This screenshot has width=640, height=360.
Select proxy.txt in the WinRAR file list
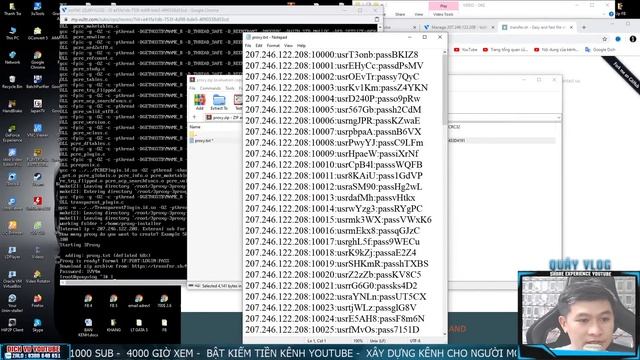pos(203,140)
